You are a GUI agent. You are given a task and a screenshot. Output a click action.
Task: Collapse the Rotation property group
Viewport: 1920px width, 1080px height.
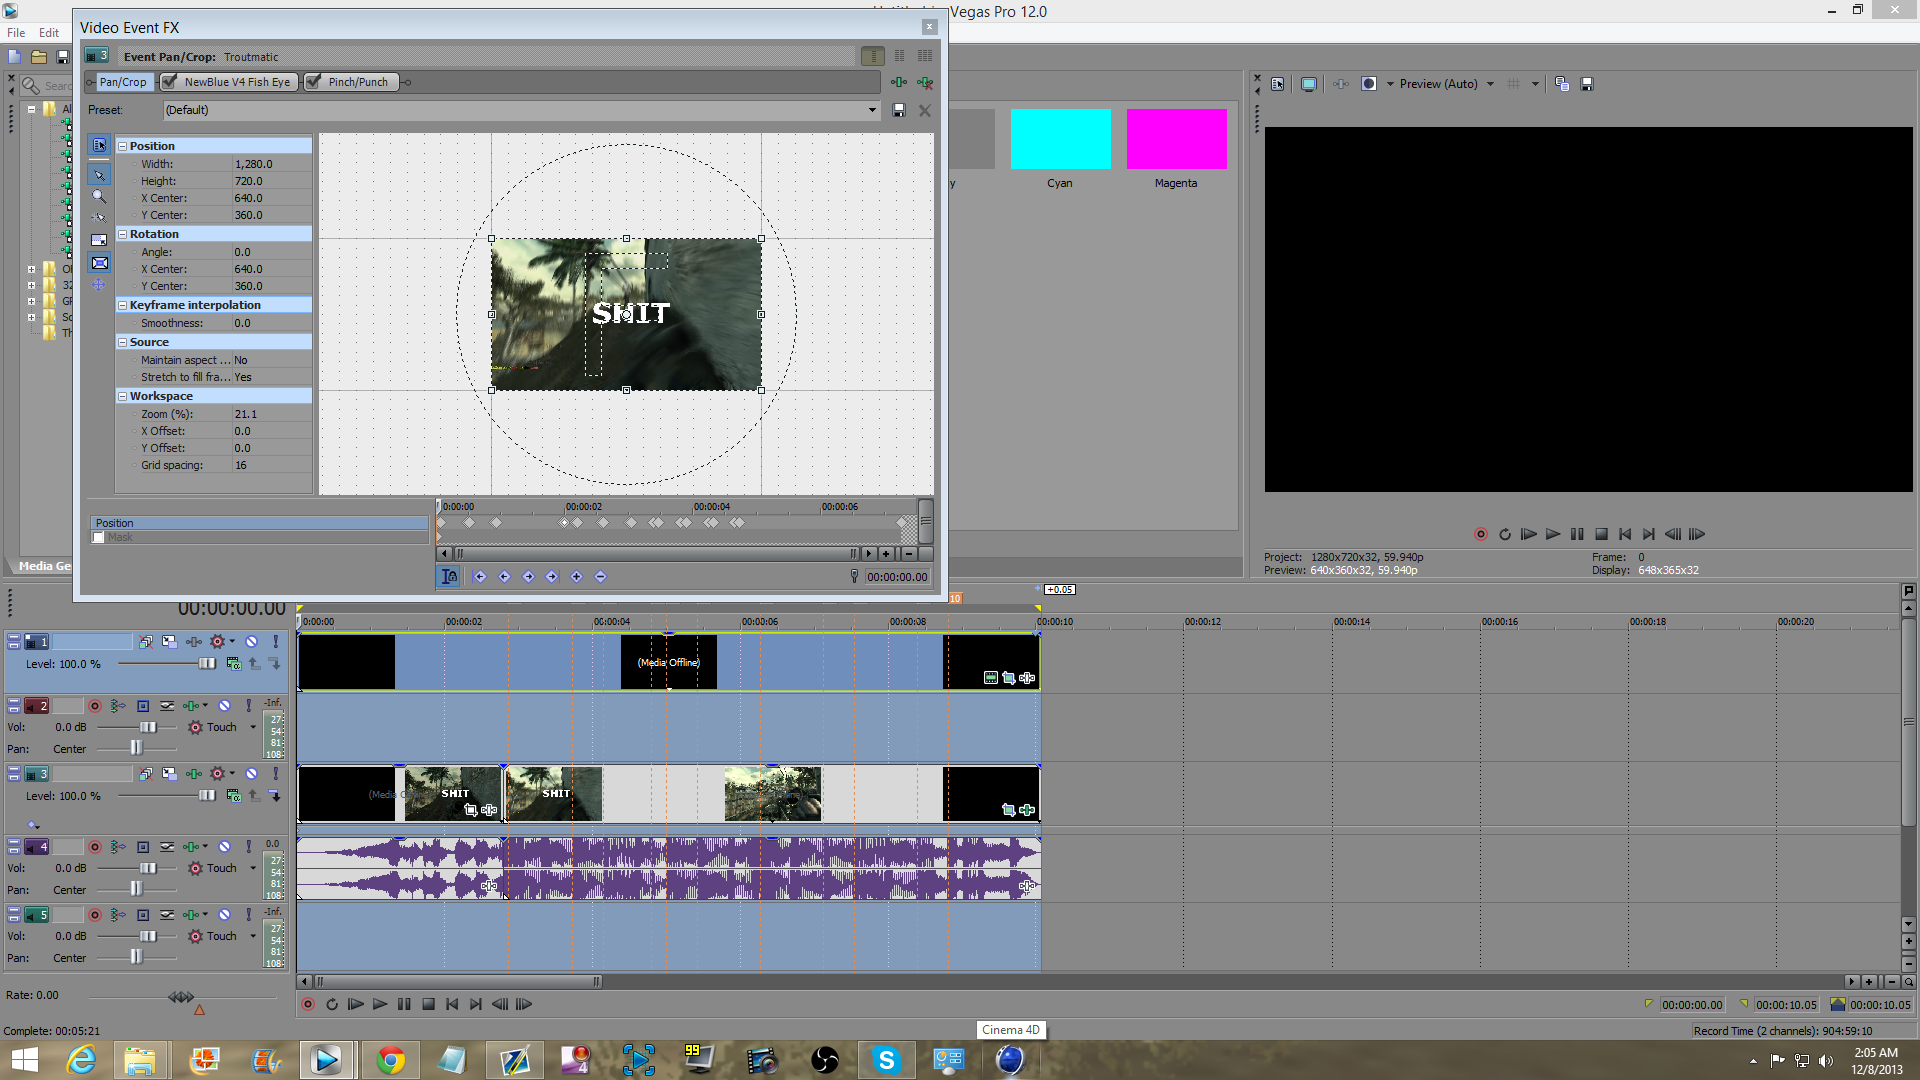click(122, 234)
